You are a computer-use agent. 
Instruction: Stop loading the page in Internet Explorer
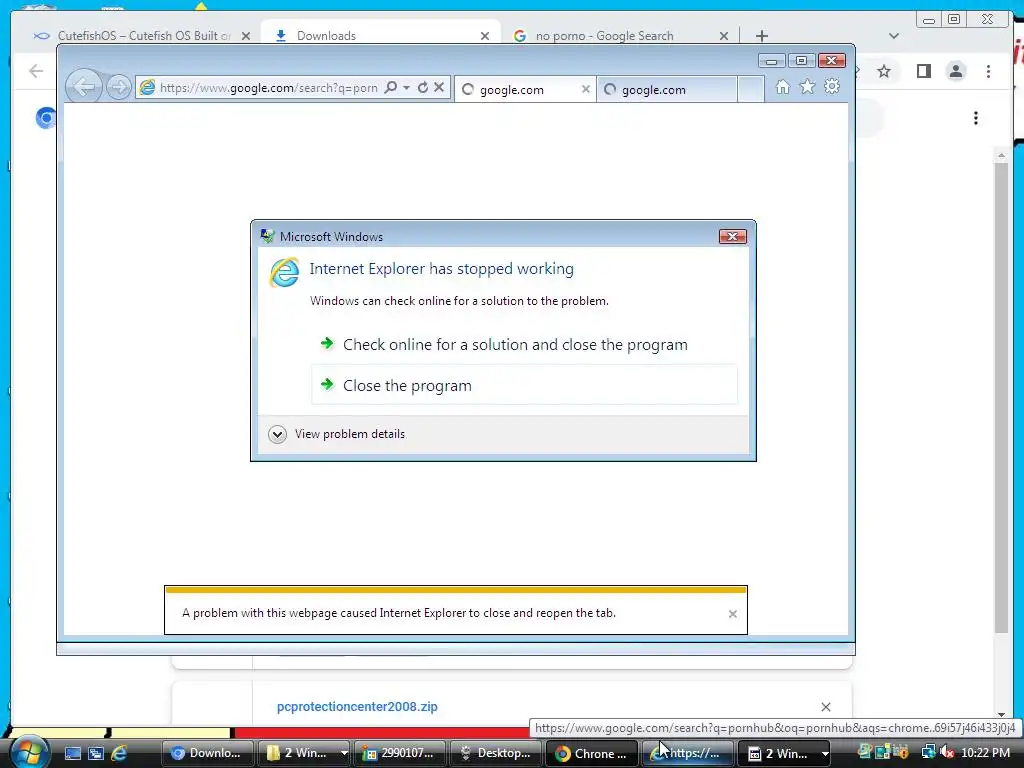(439, 87)
